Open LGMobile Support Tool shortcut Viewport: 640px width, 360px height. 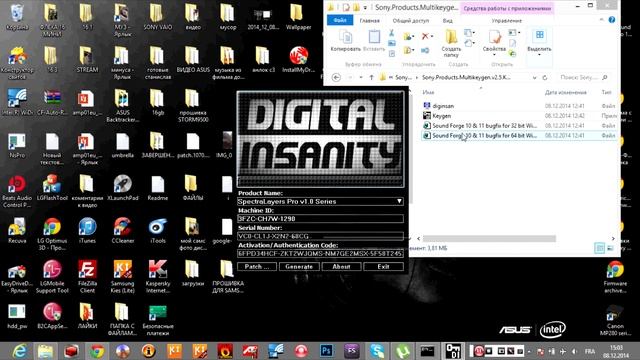click(x=52, y=276)
